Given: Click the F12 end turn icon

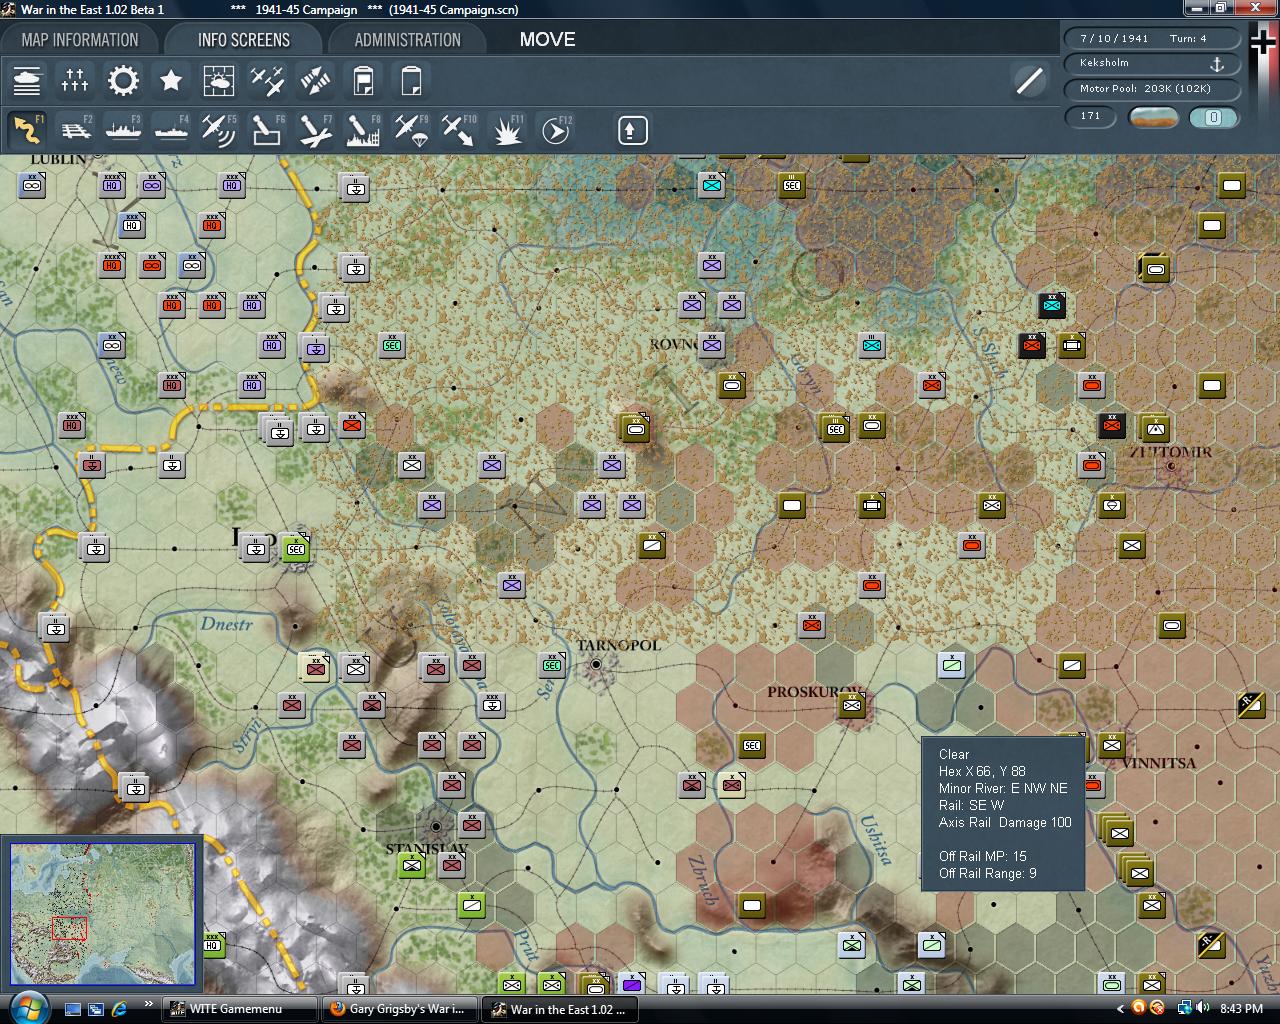Looking at the screenshot, I should 555,130.
